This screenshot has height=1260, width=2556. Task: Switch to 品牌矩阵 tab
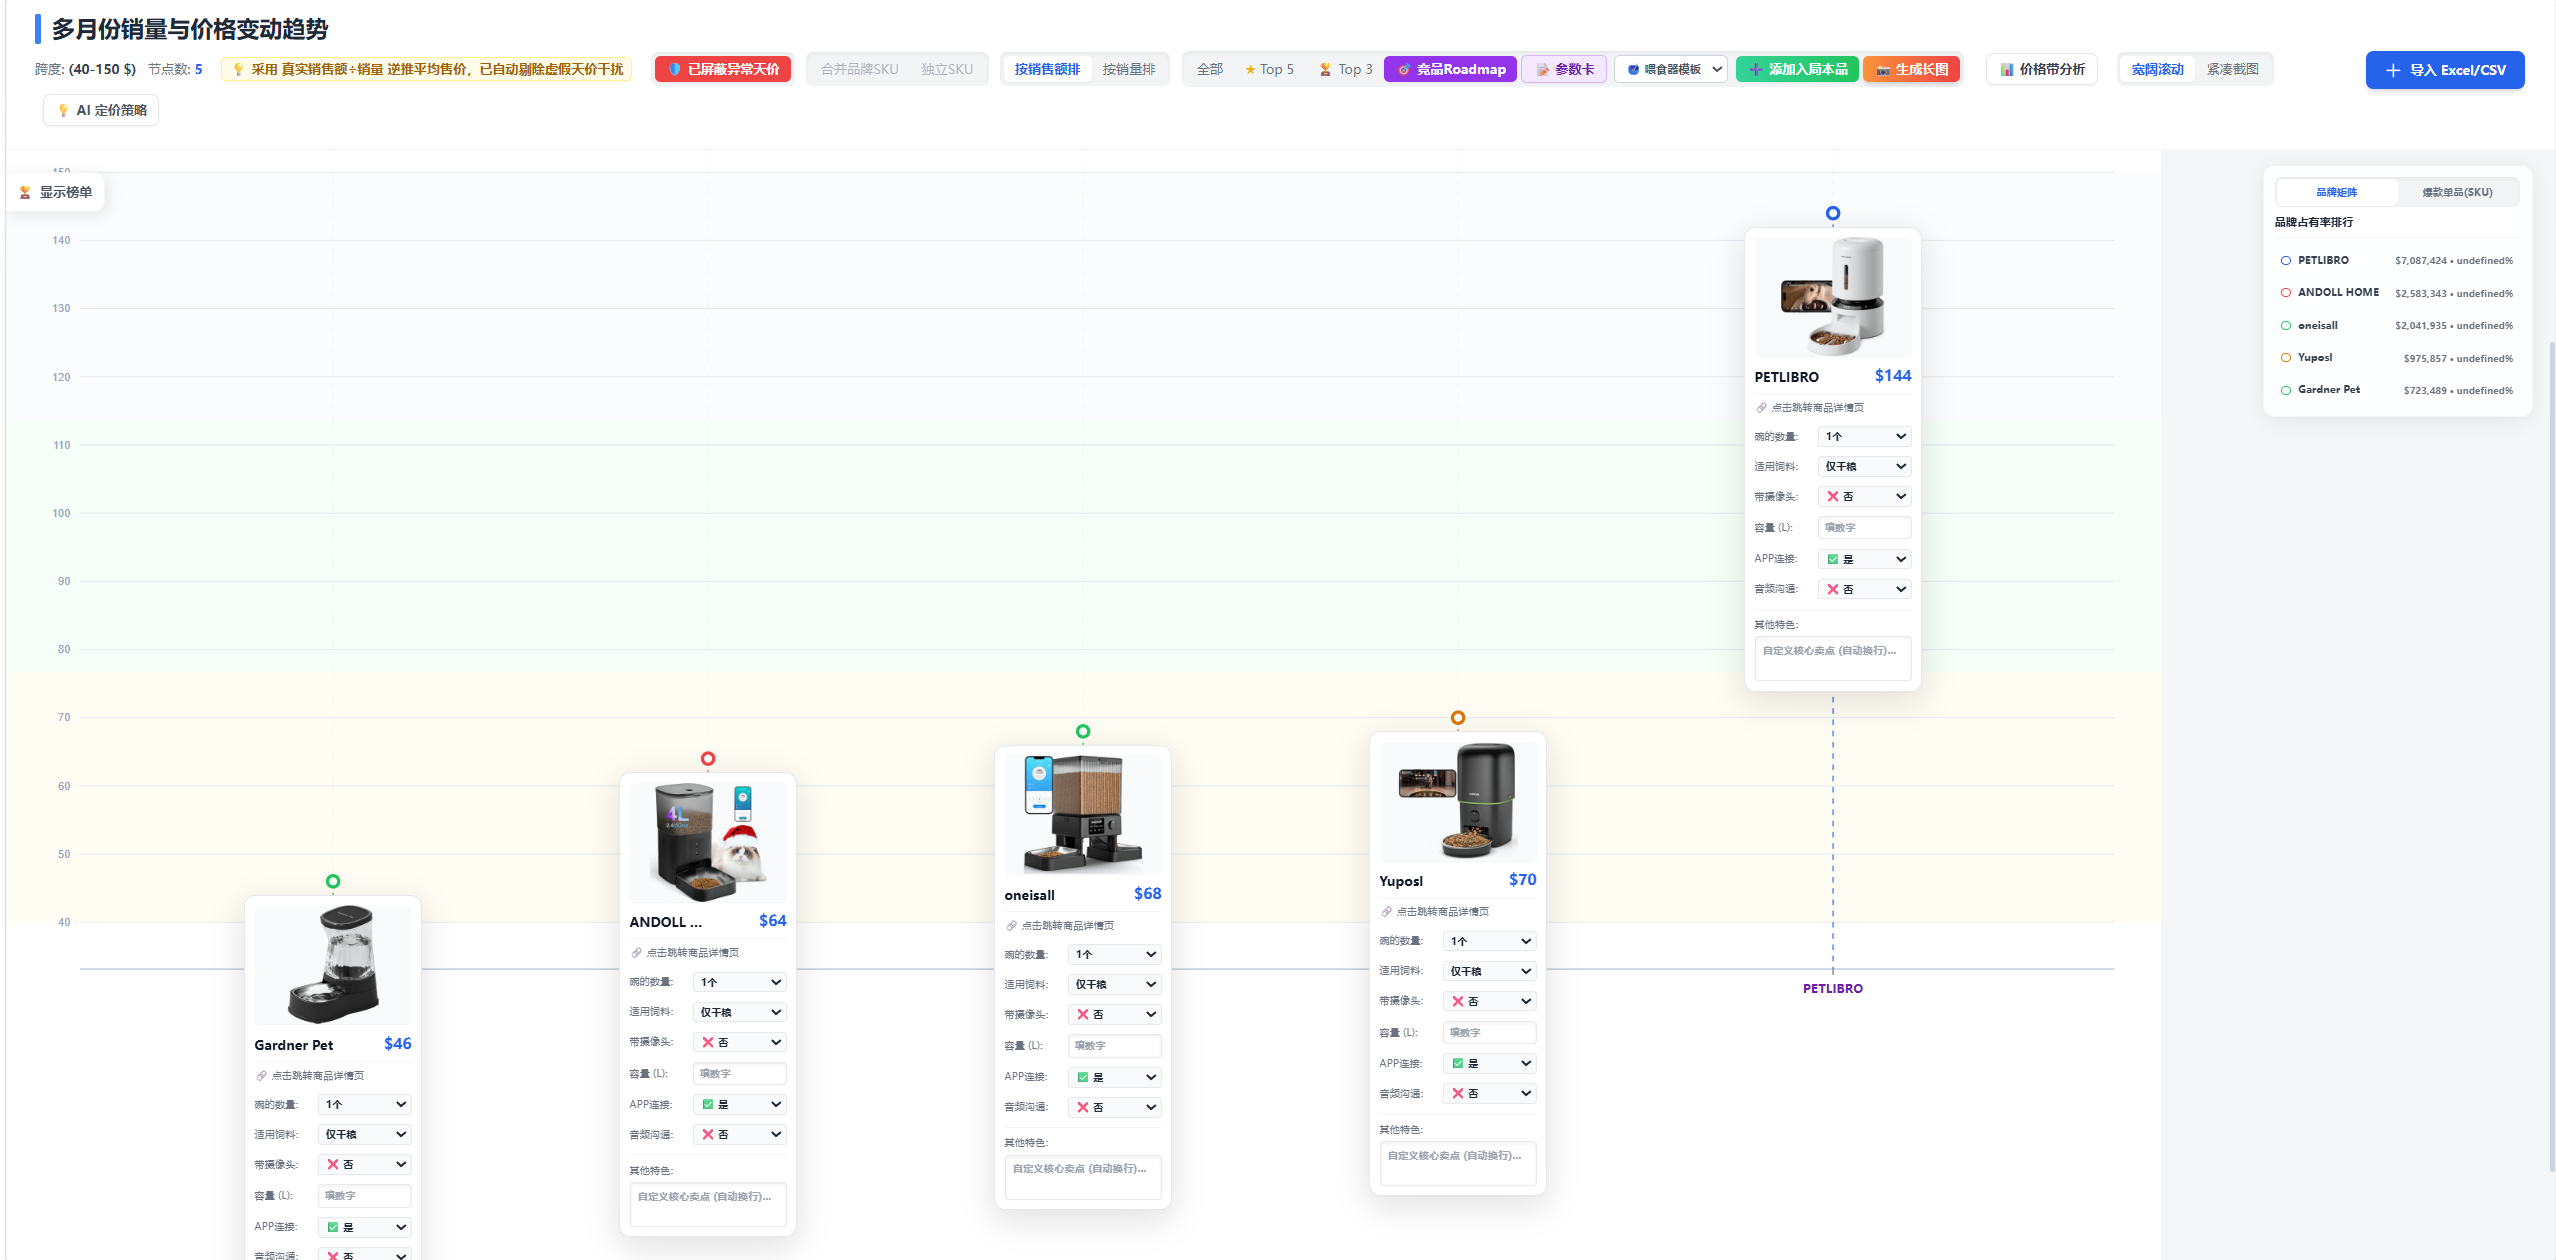point(2336,192)
